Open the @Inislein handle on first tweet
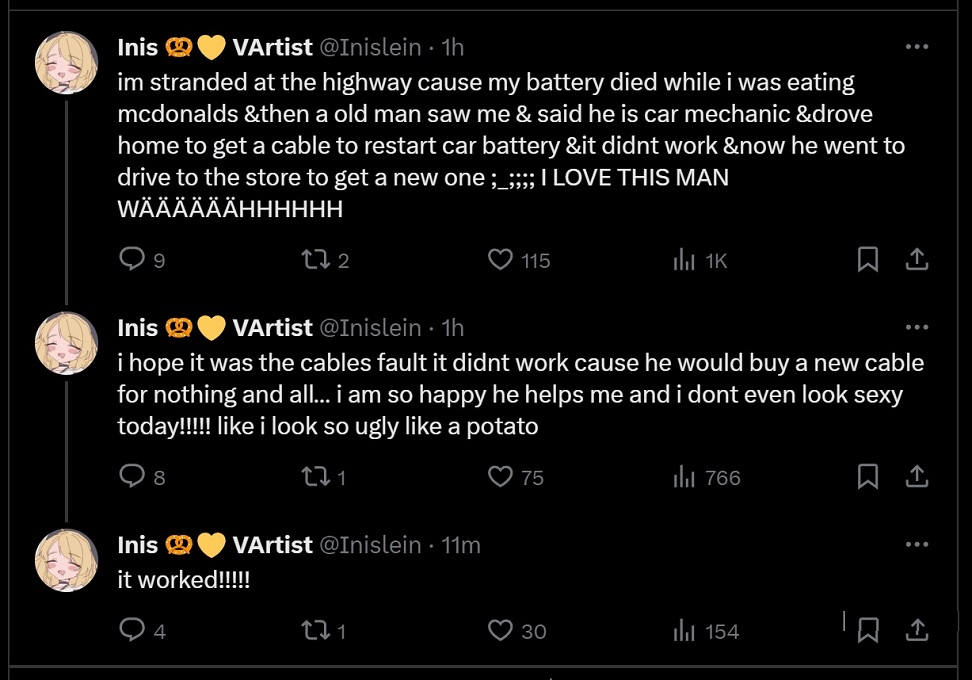972x680 pixels. 369,47
